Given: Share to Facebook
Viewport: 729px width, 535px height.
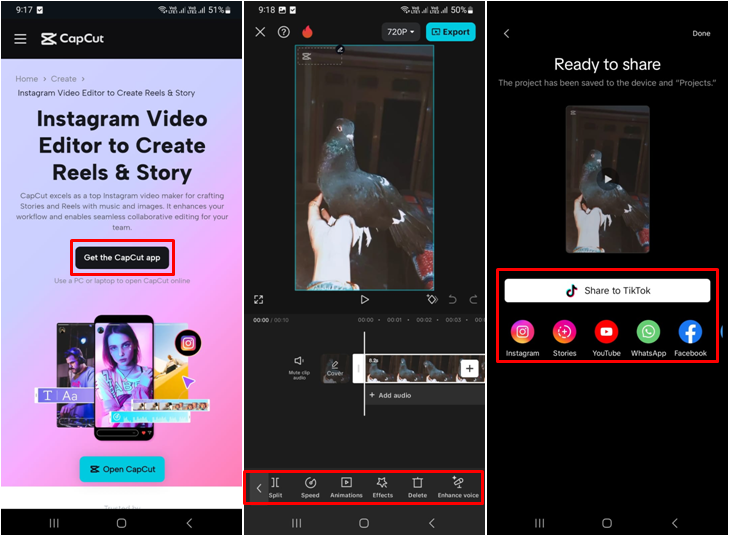Looking at the screenshot, I should [x=690, y=338].
